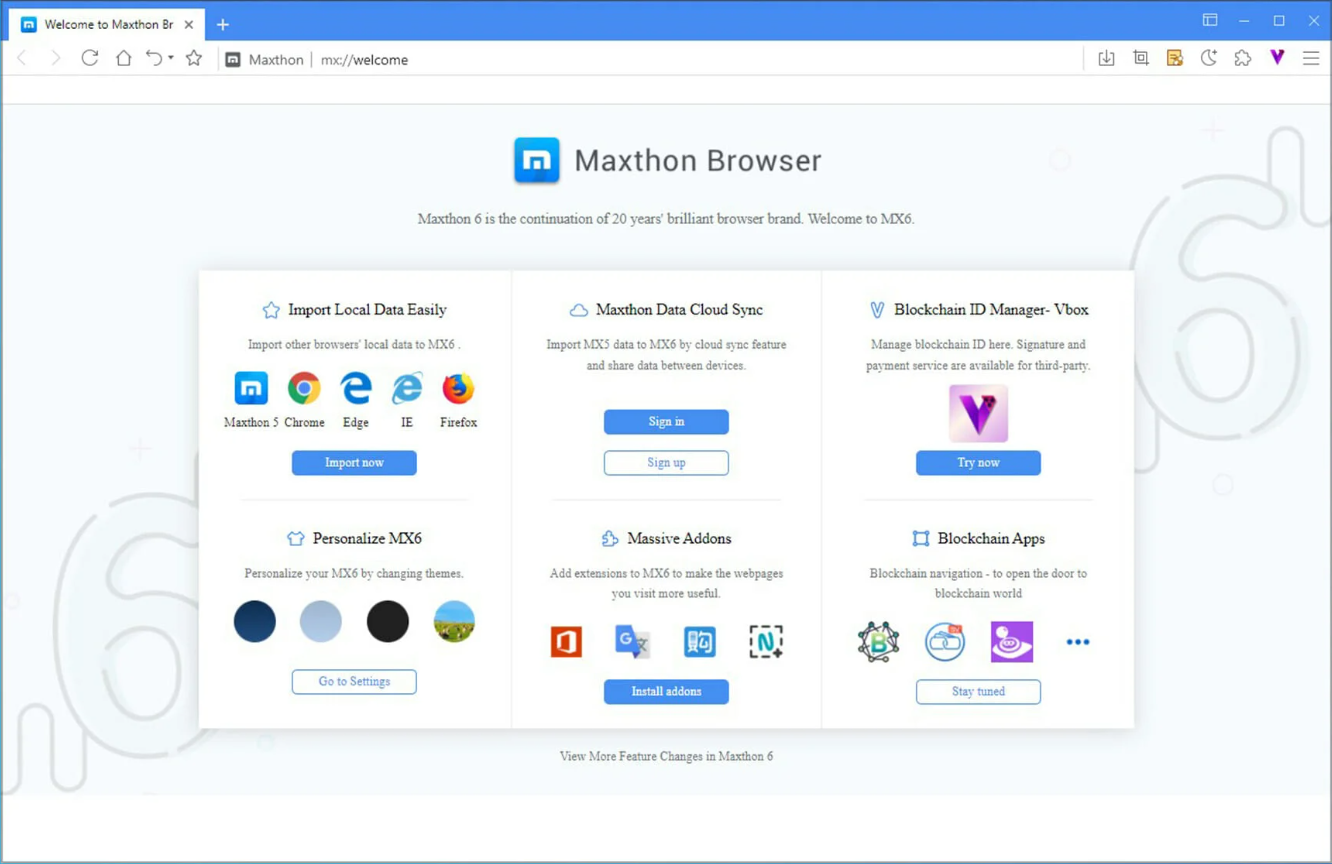Viewport: 1332px width, 864px height.
Task: Click the purple Vbox logo image
Action: click(978, 413)
